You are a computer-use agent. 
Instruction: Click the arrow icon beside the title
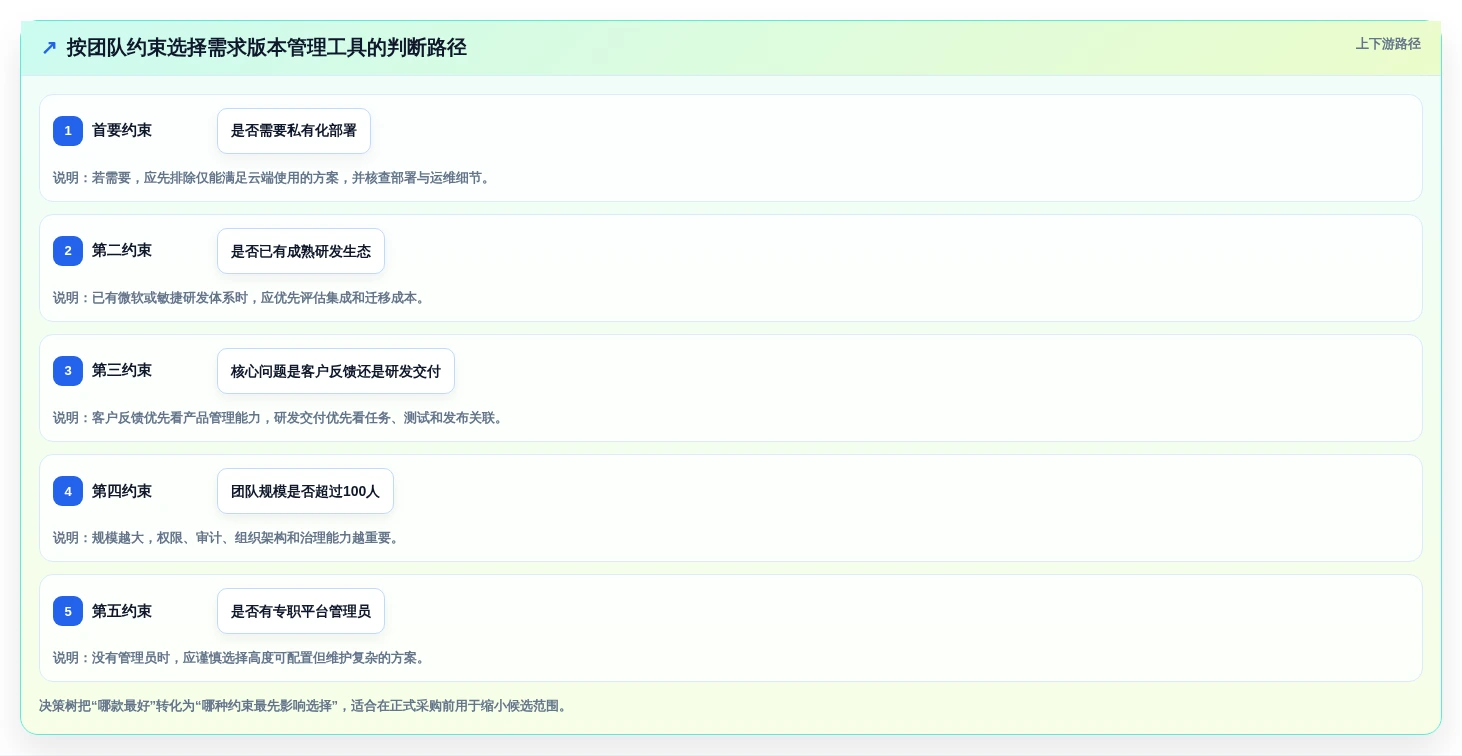(49, 48)
